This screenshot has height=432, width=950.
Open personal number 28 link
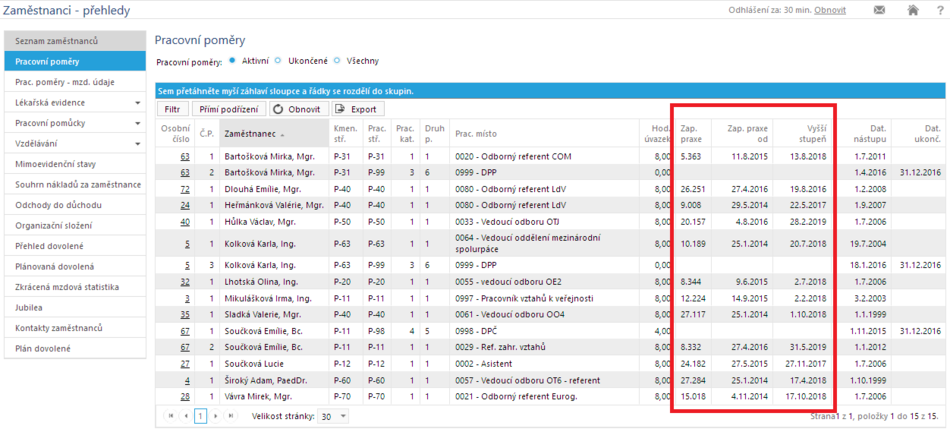tap(185, 396)
